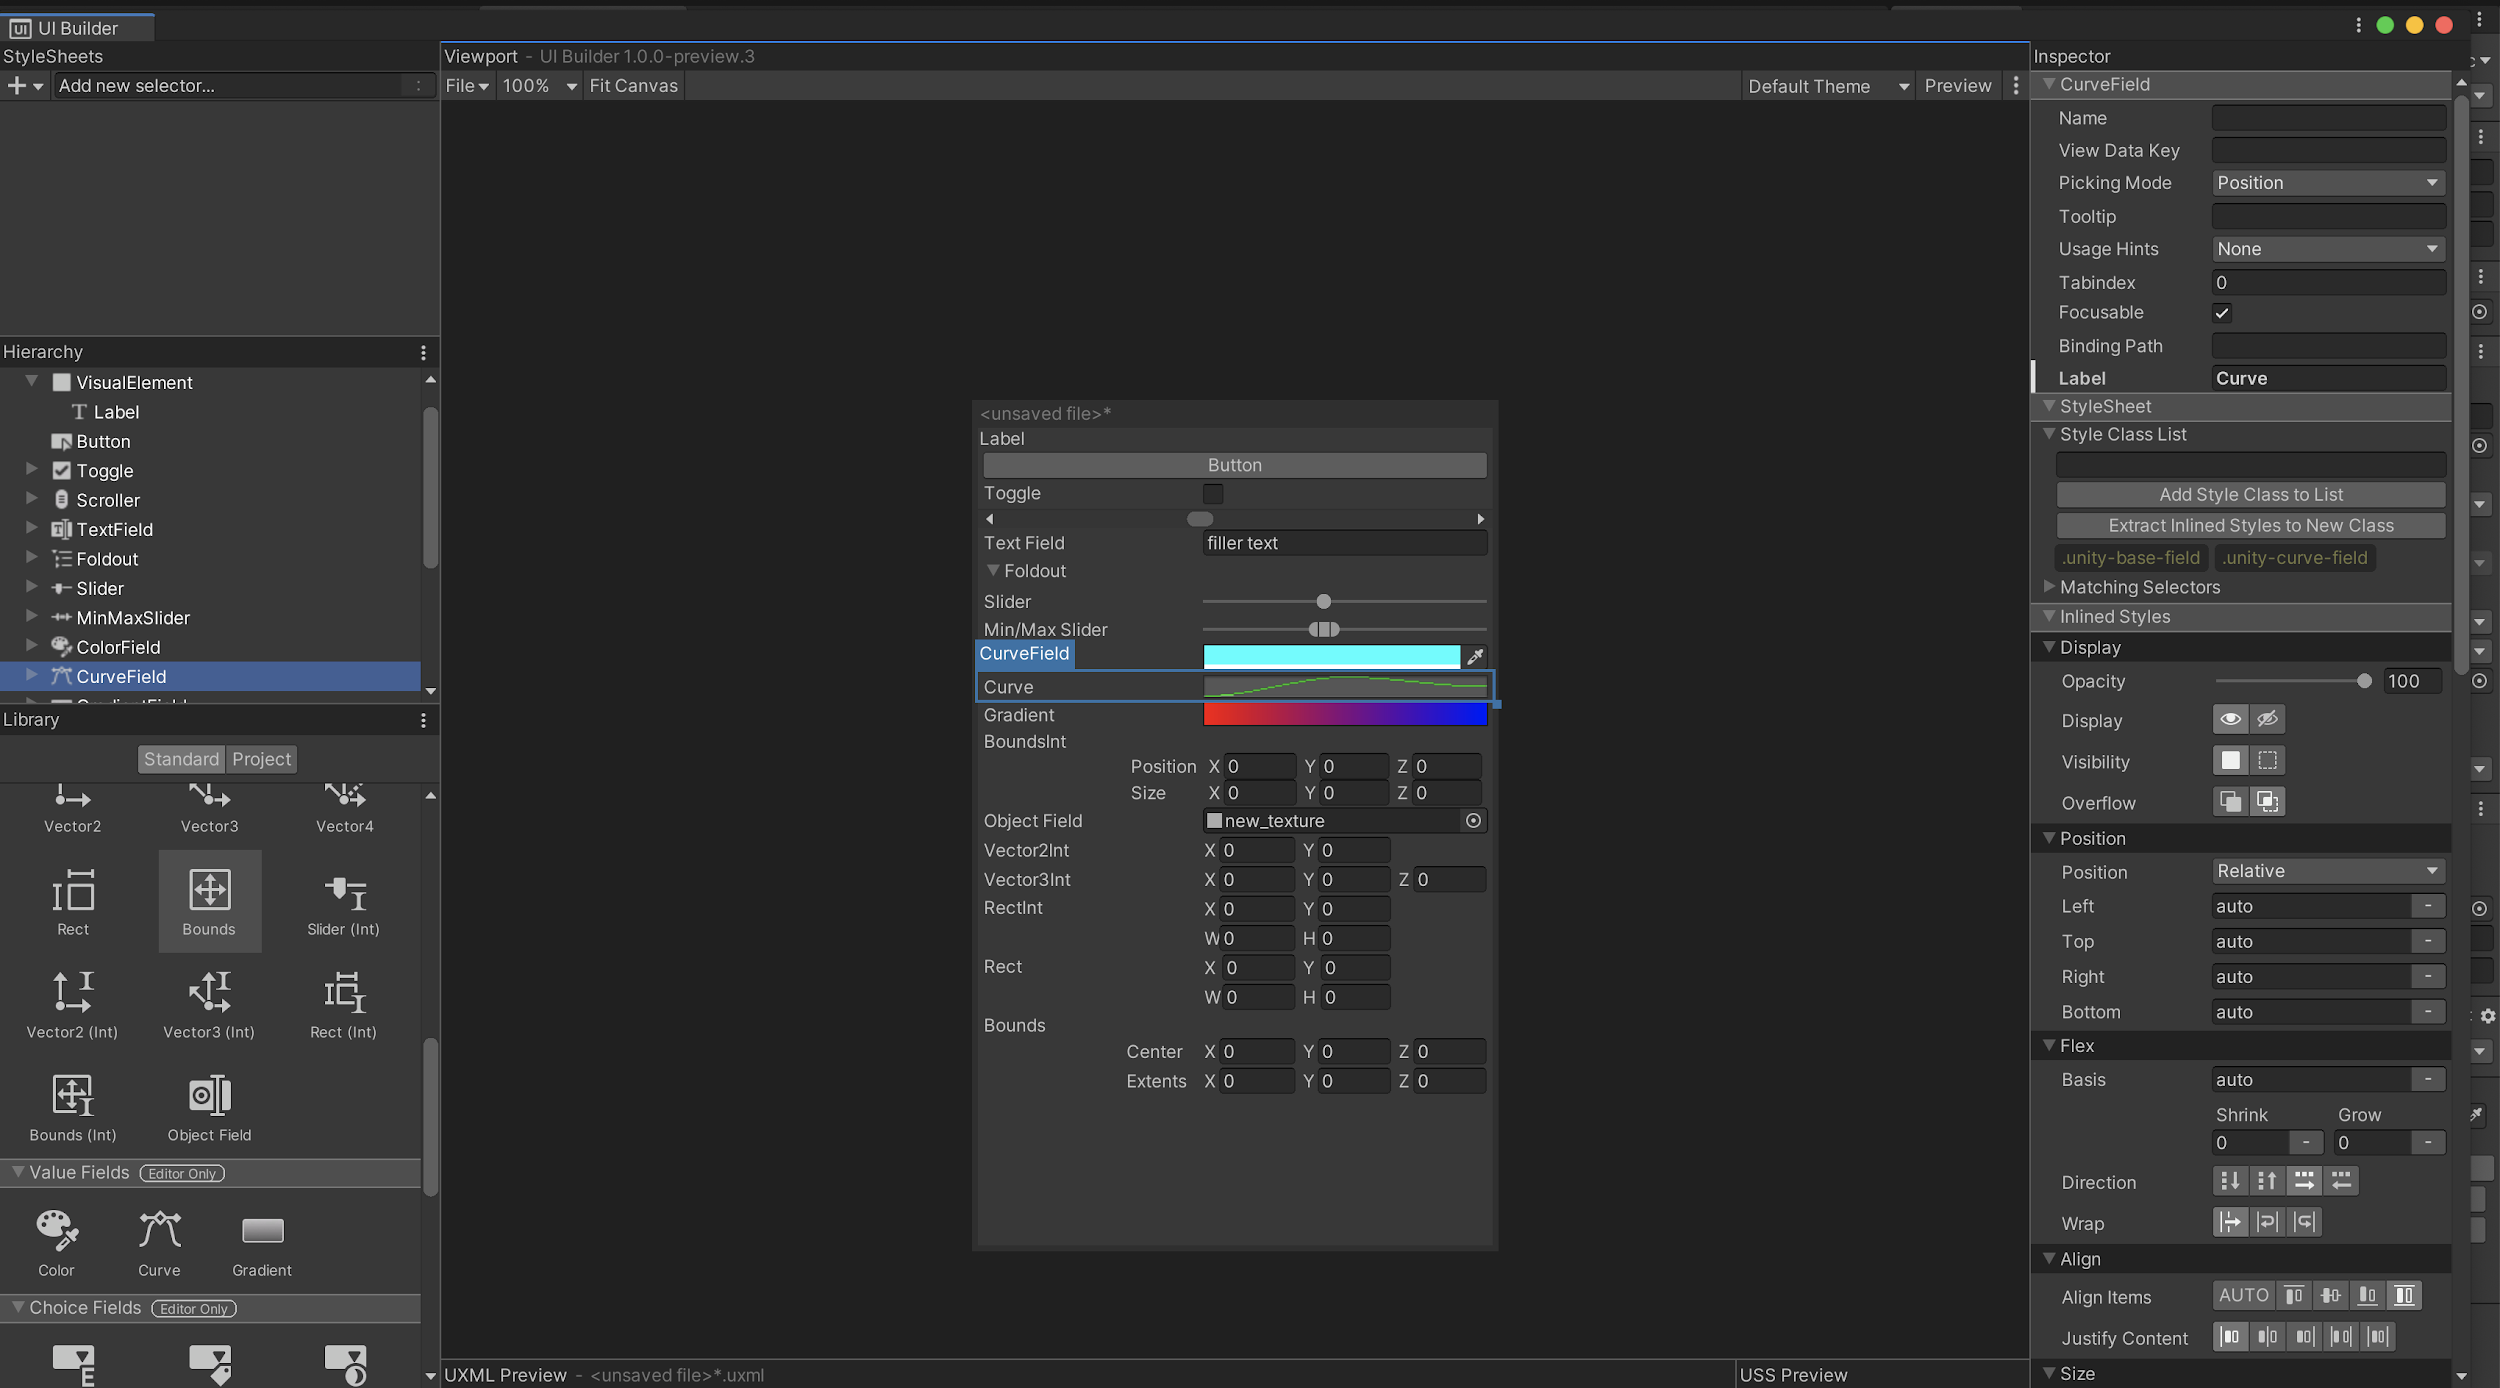2500x1388 pixels.
Task: Collapse the VisualElement hierarchy node
Action: [x=32, y=382]
